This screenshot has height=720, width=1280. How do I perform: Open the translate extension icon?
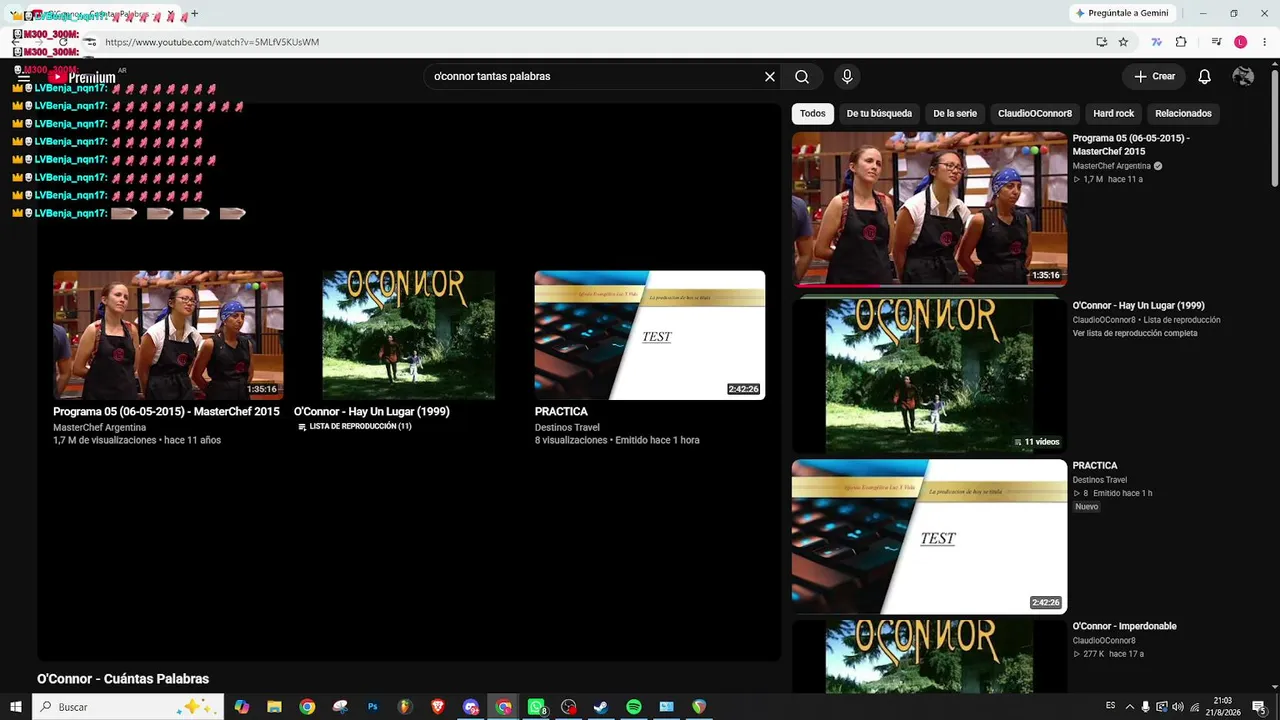[1157, 42]
